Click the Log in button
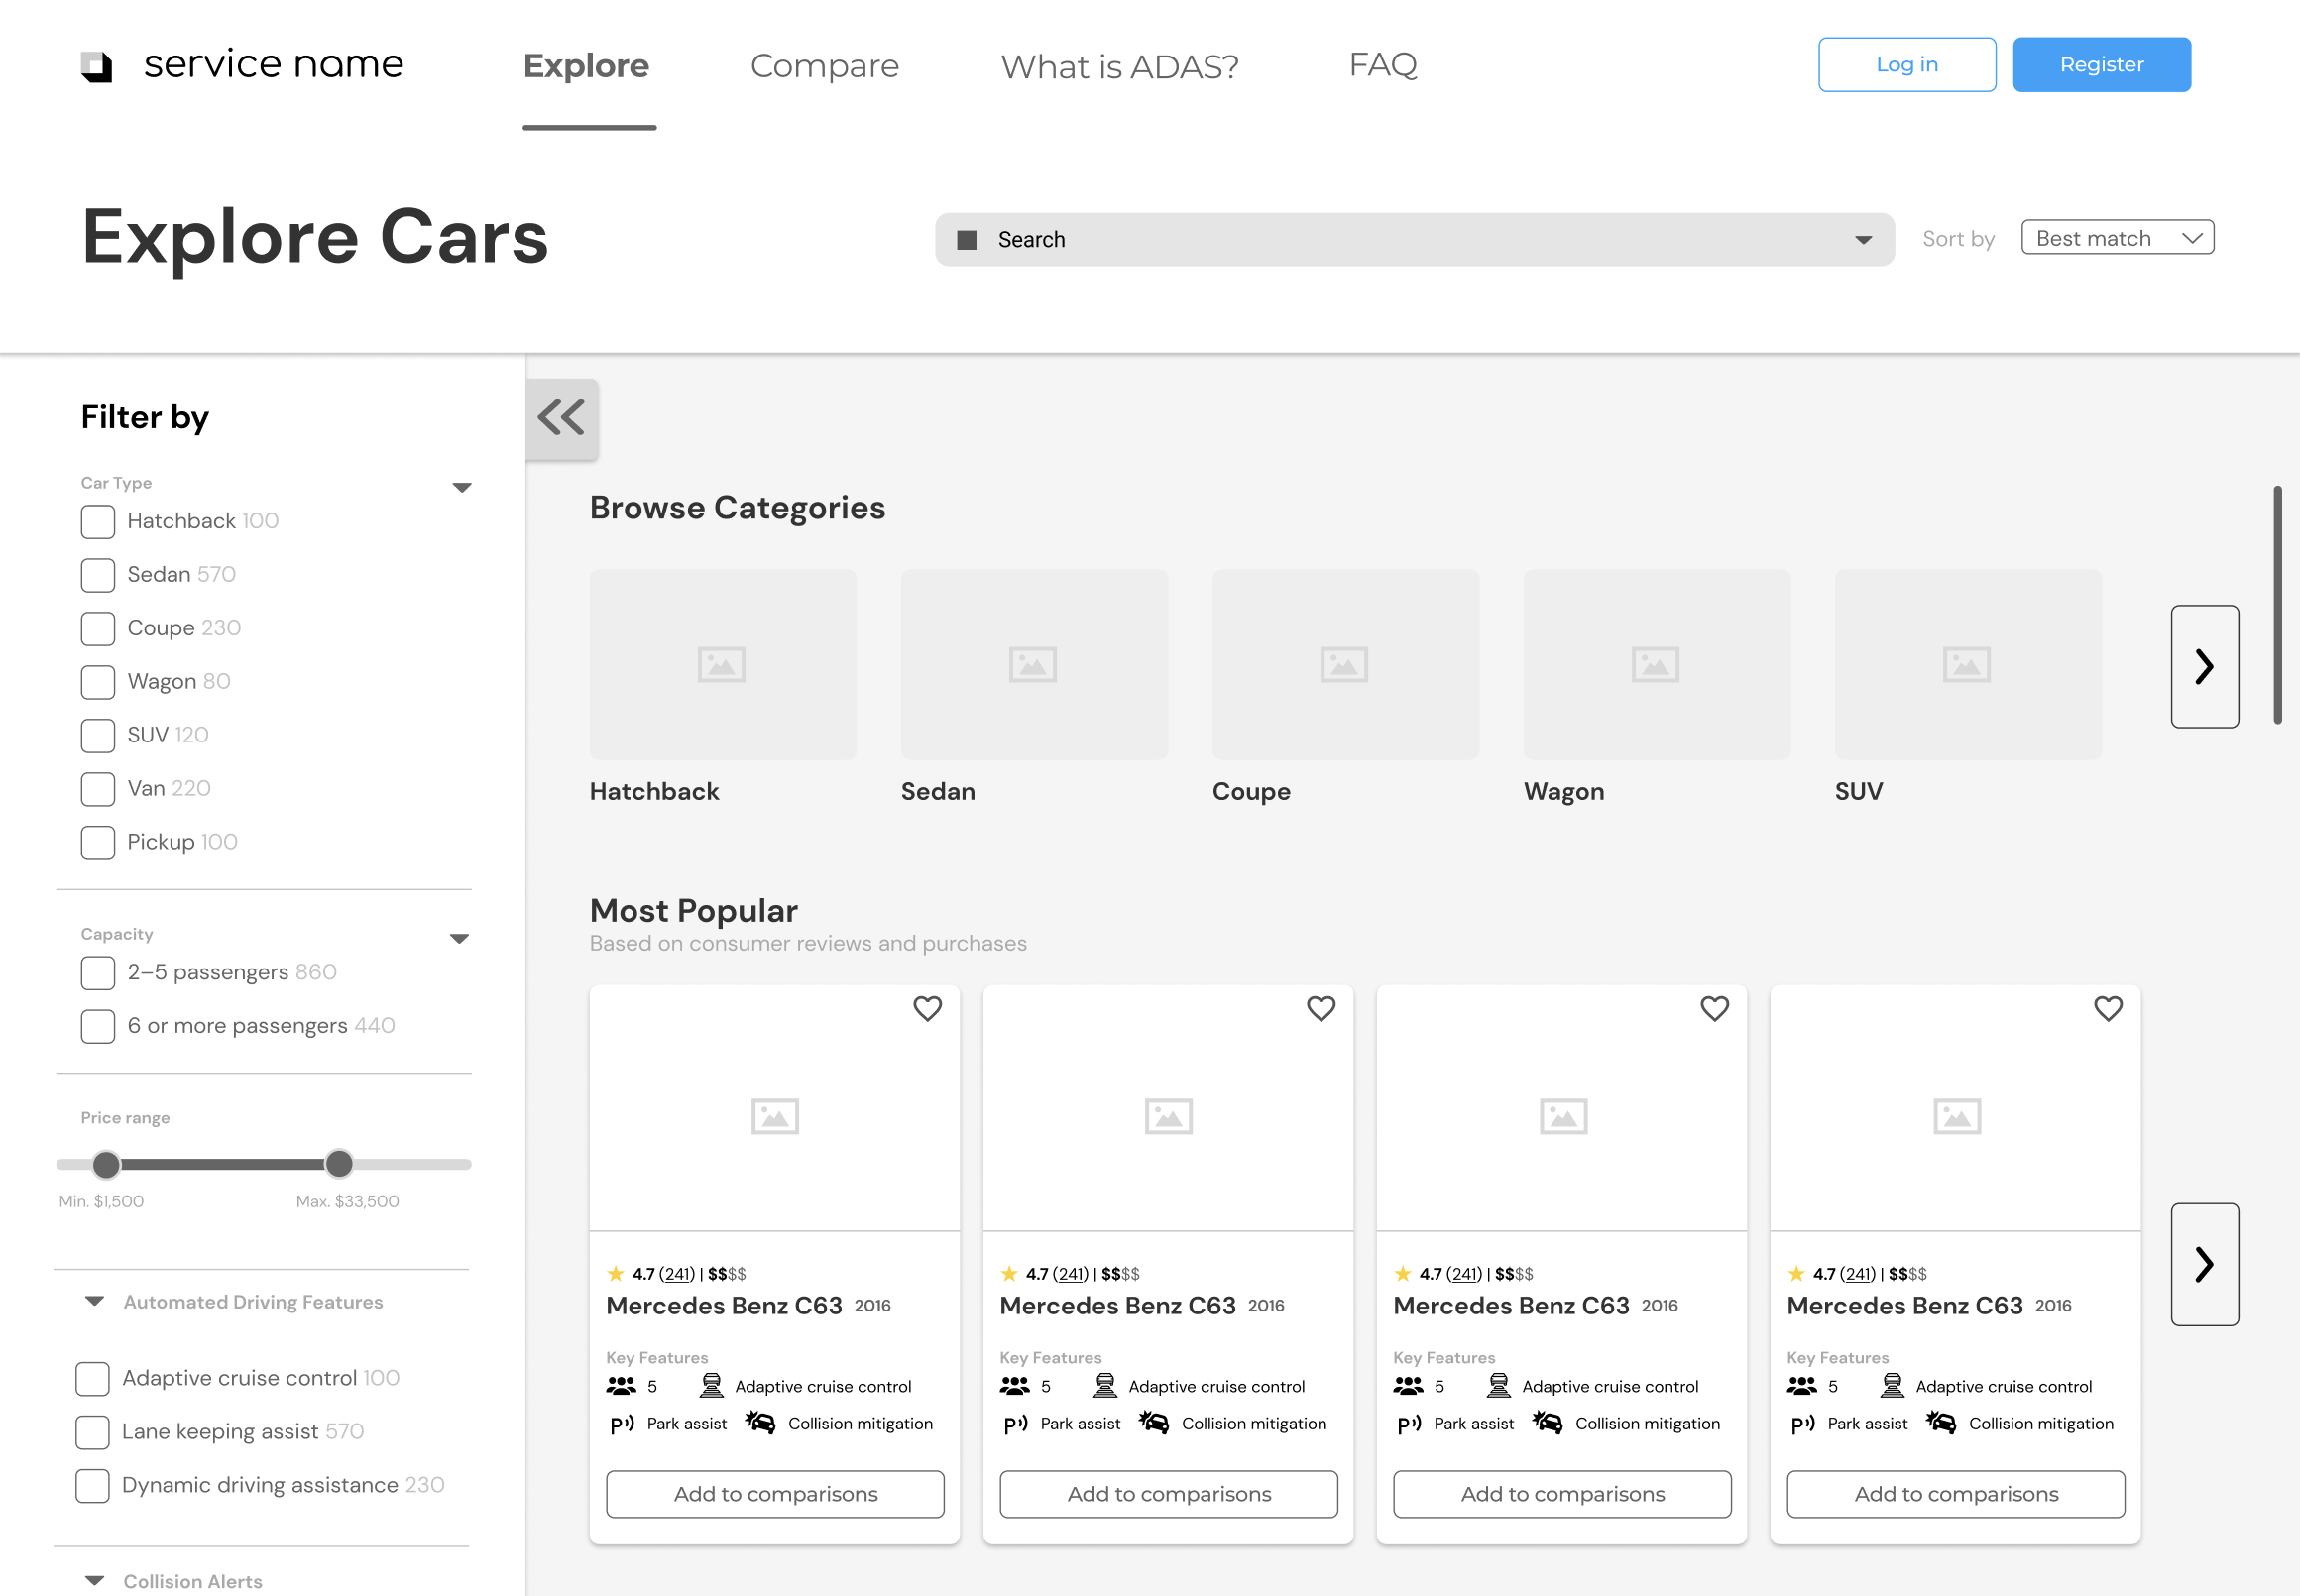 (1907, 65)
